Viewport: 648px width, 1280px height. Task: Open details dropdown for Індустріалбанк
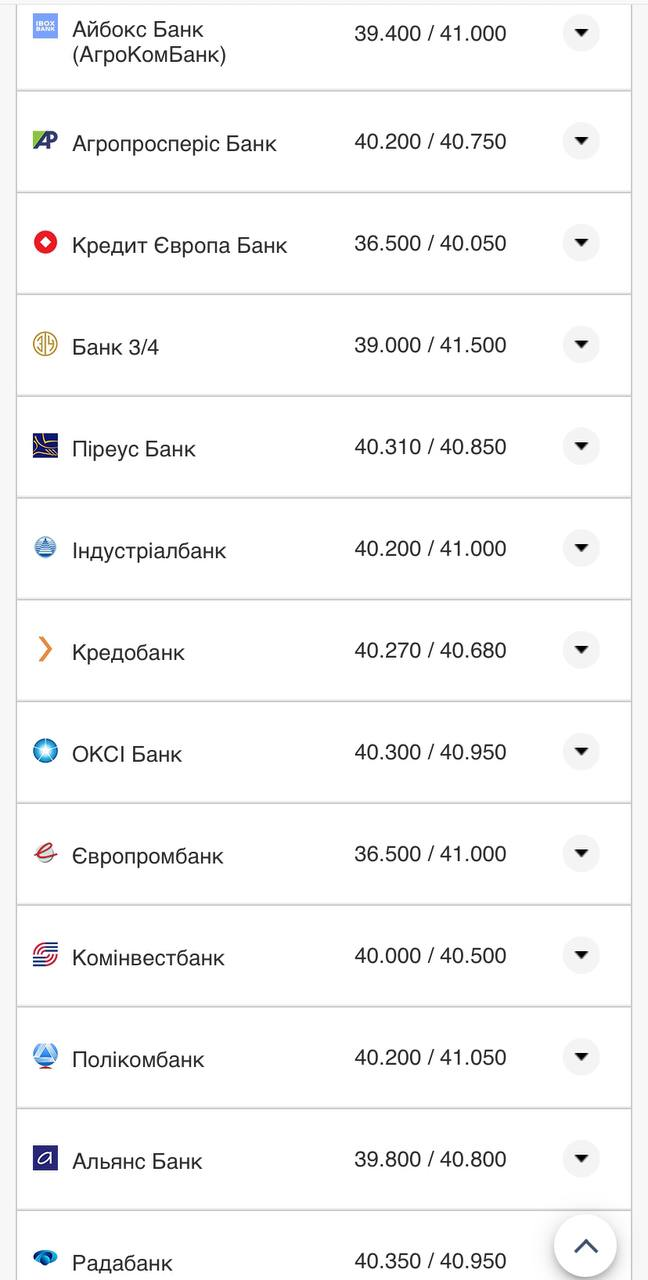[581, 547]
